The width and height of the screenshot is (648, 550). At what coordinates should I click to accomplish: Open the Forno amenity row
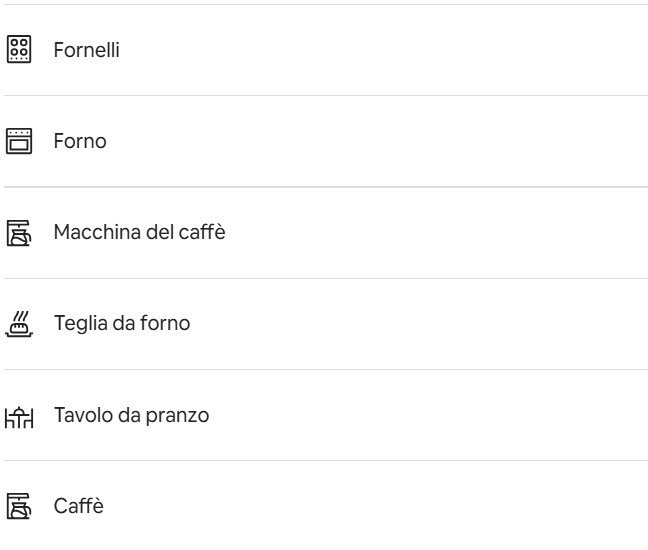[x=324, y=142]
